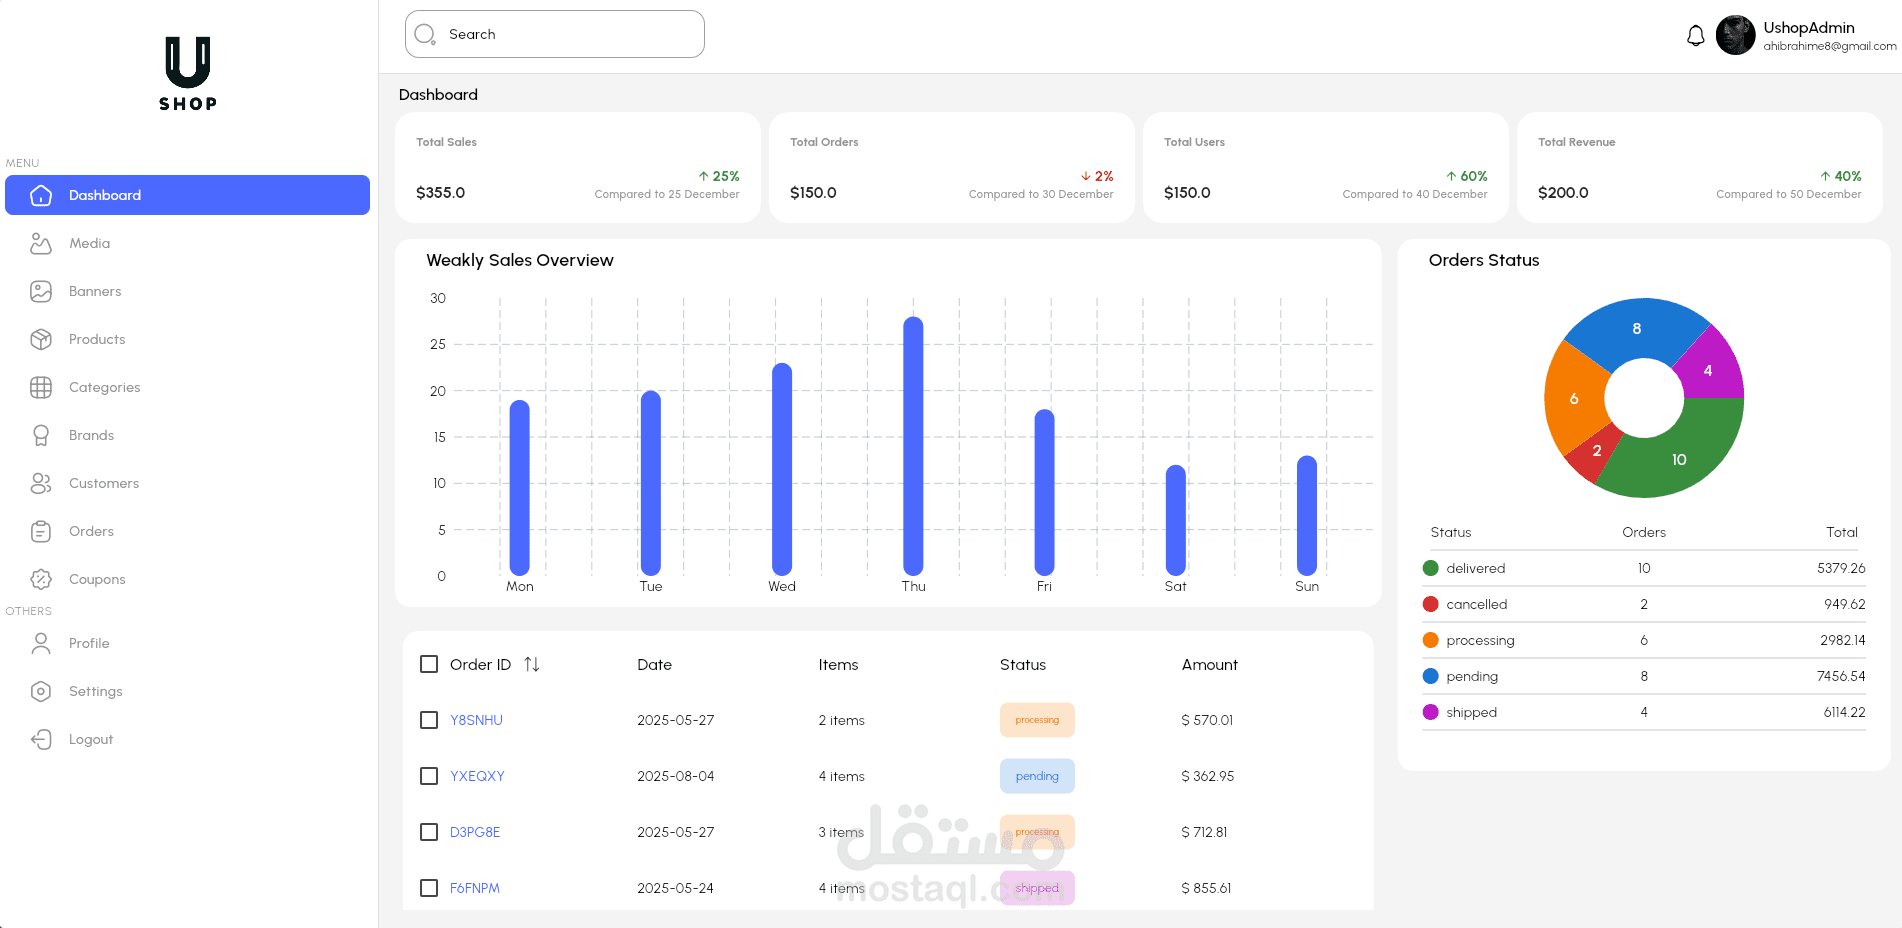Click the green delivered status dot
Image resolution: width=1902 pixels, height=928 pixels.
click(x=1430, y=567)
